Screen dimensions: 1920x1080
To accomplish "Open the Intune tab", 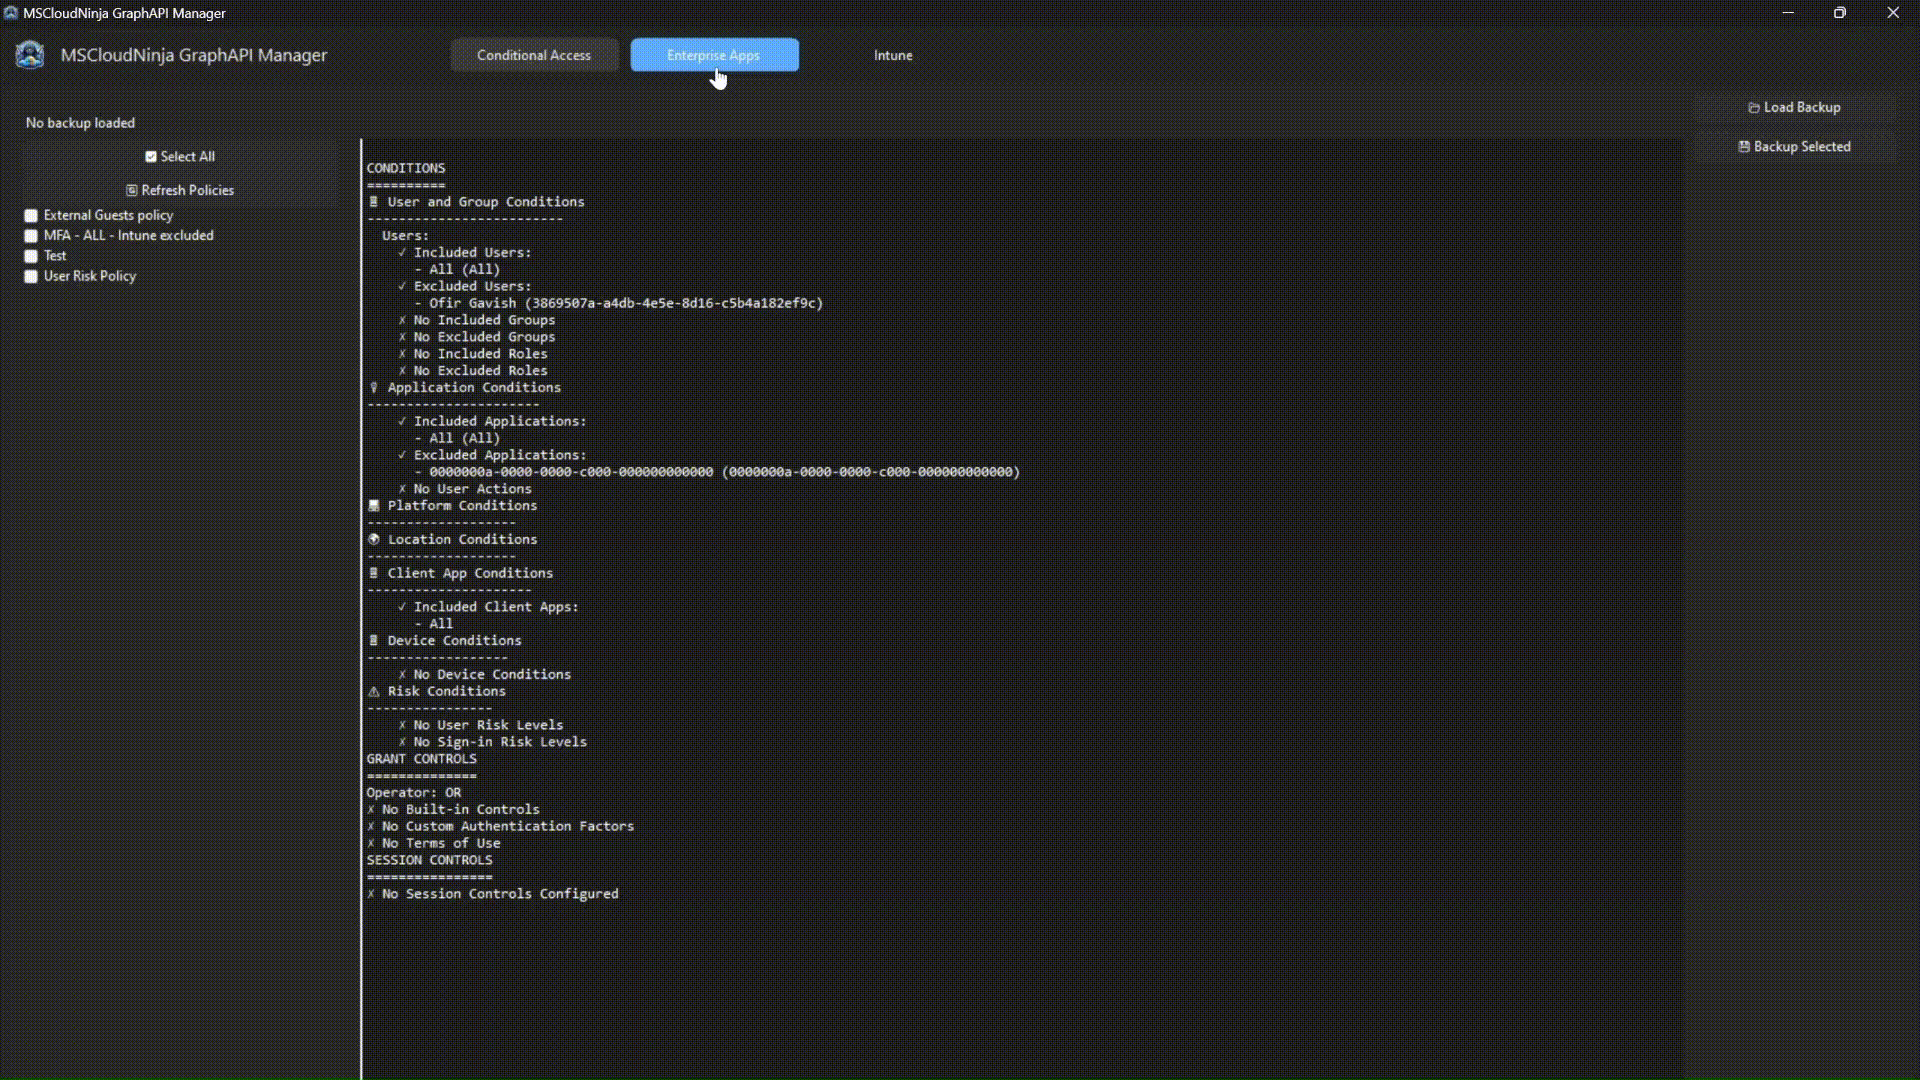I will (893, 55).
